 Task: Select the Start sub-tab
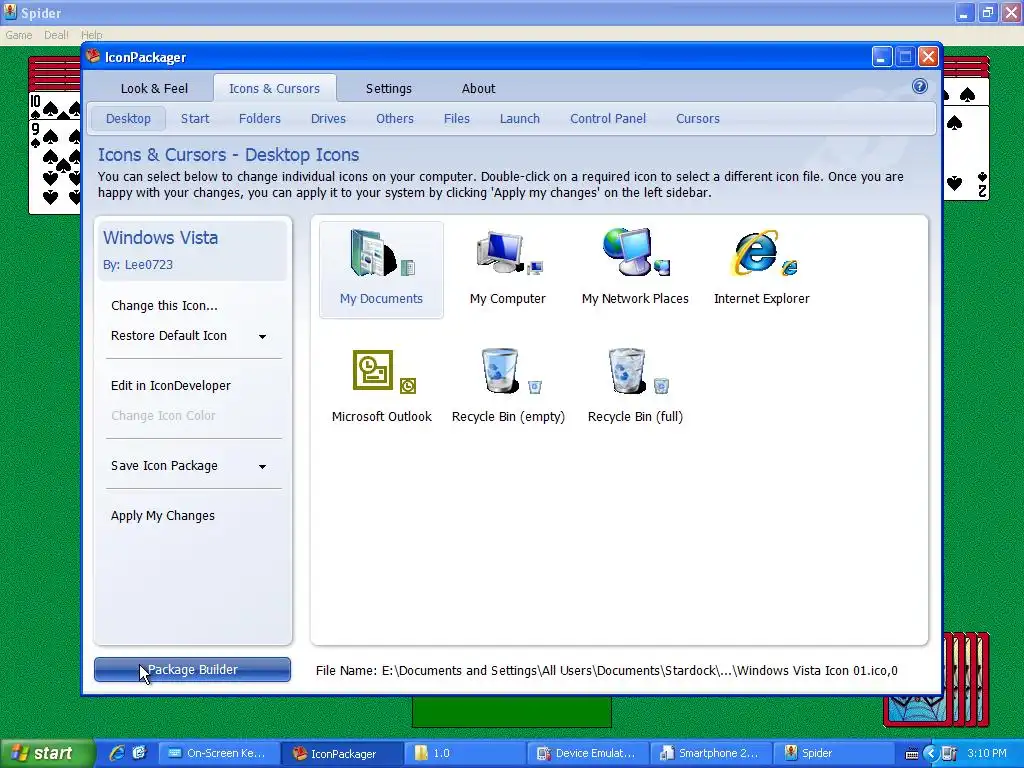point(195,118)
